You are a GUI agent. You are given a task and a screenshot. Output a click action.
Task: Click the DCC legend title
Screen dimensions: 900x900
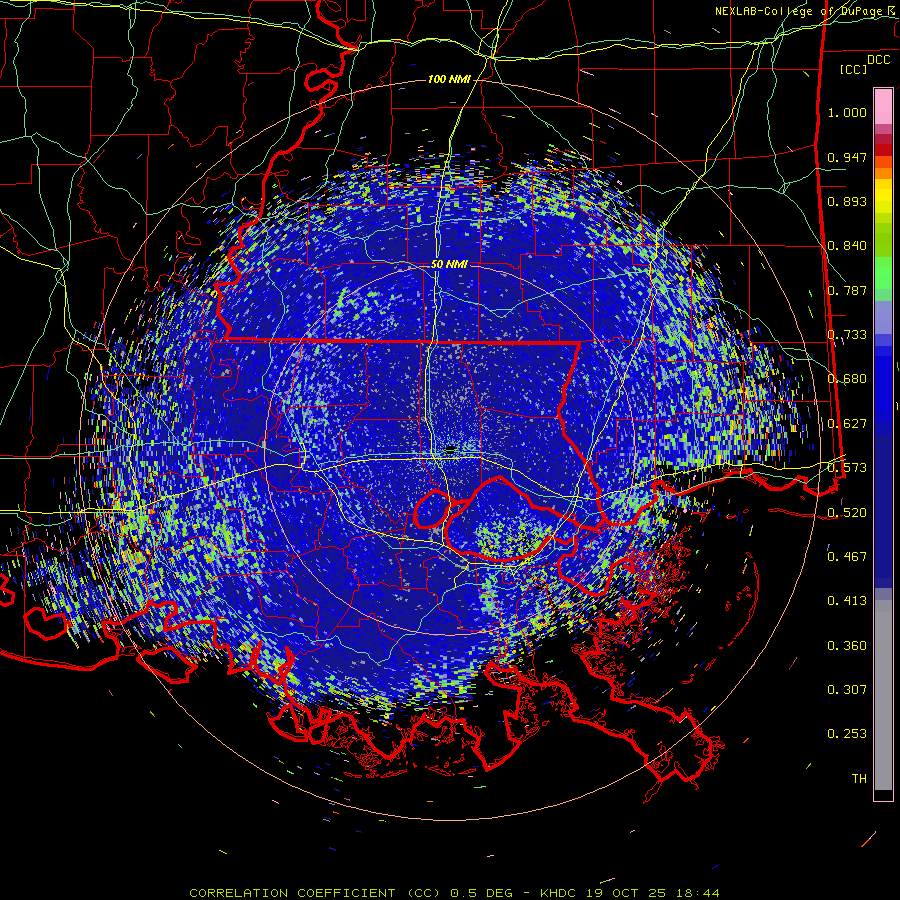click(x=878, y=60)
